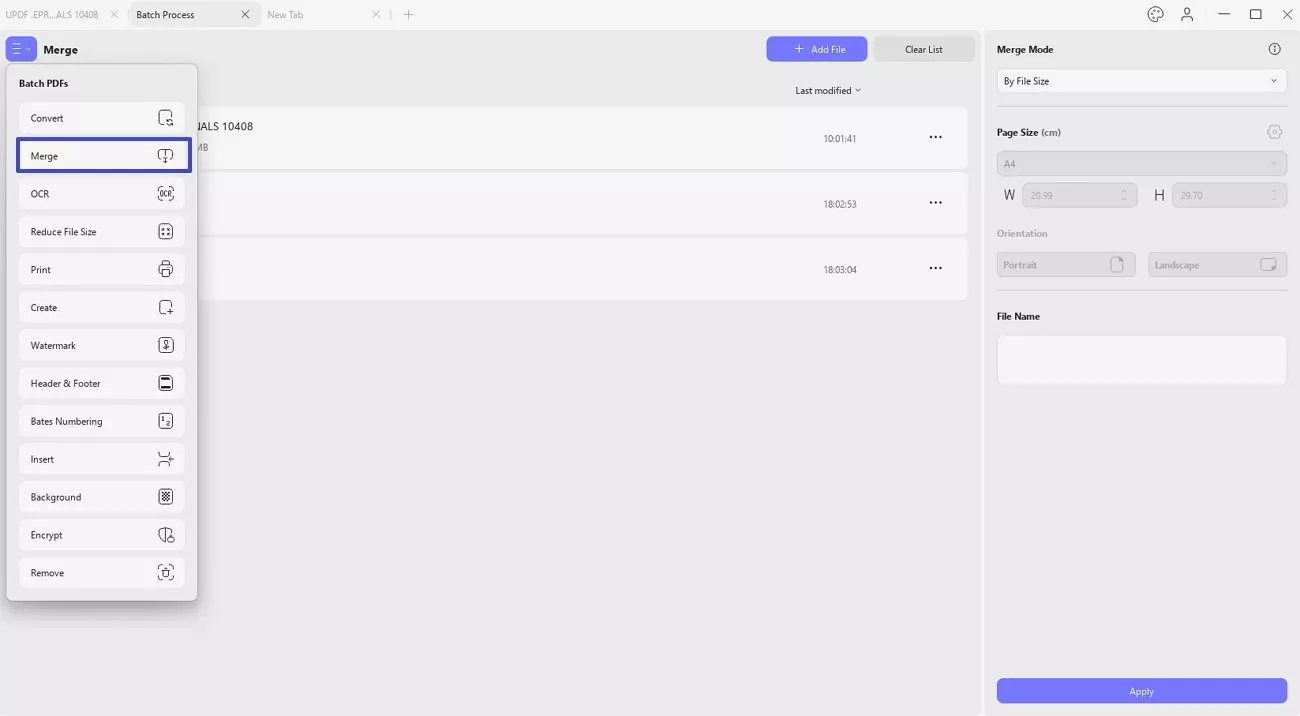The image size is (1300, 716).
Task: Open more options for the 18:03:04 file
Action: [x=935, y=269]
